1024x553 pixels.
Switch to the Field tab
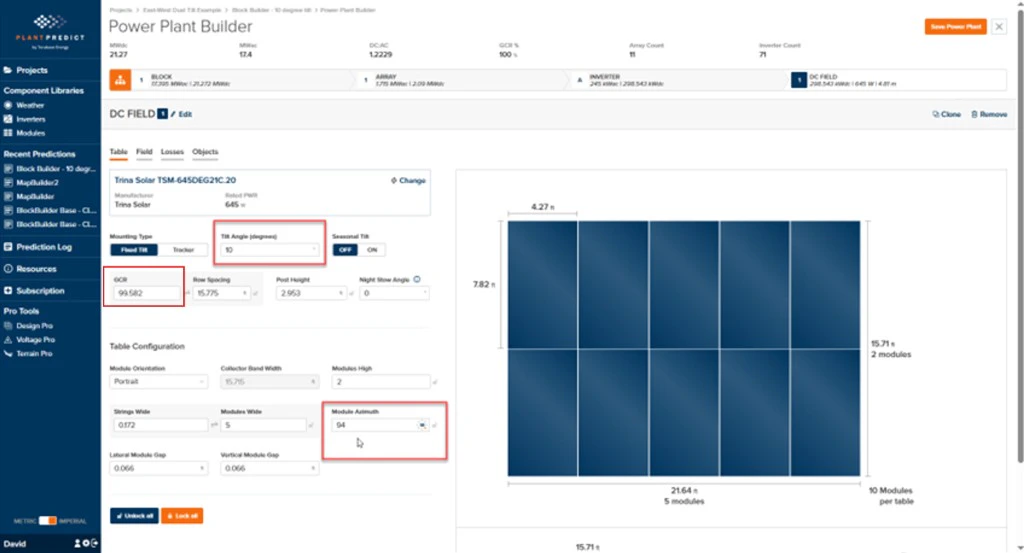click(x=144, y=152)
